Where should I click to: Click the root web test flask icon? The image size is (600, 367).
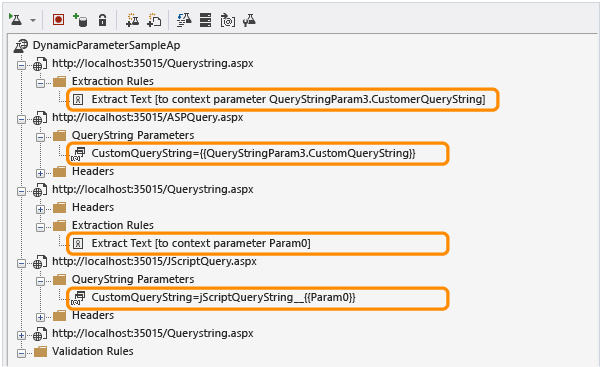[x=21, y=46]
